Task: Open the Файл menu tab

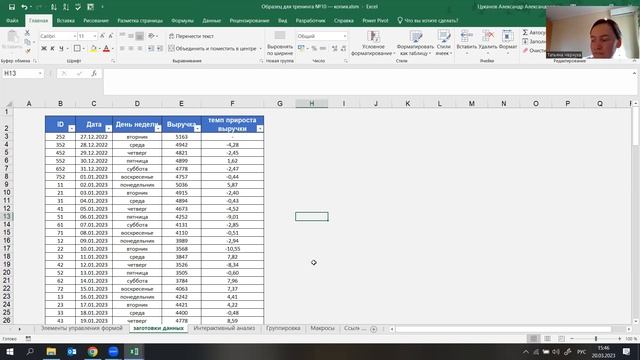Action: (12, 20)
